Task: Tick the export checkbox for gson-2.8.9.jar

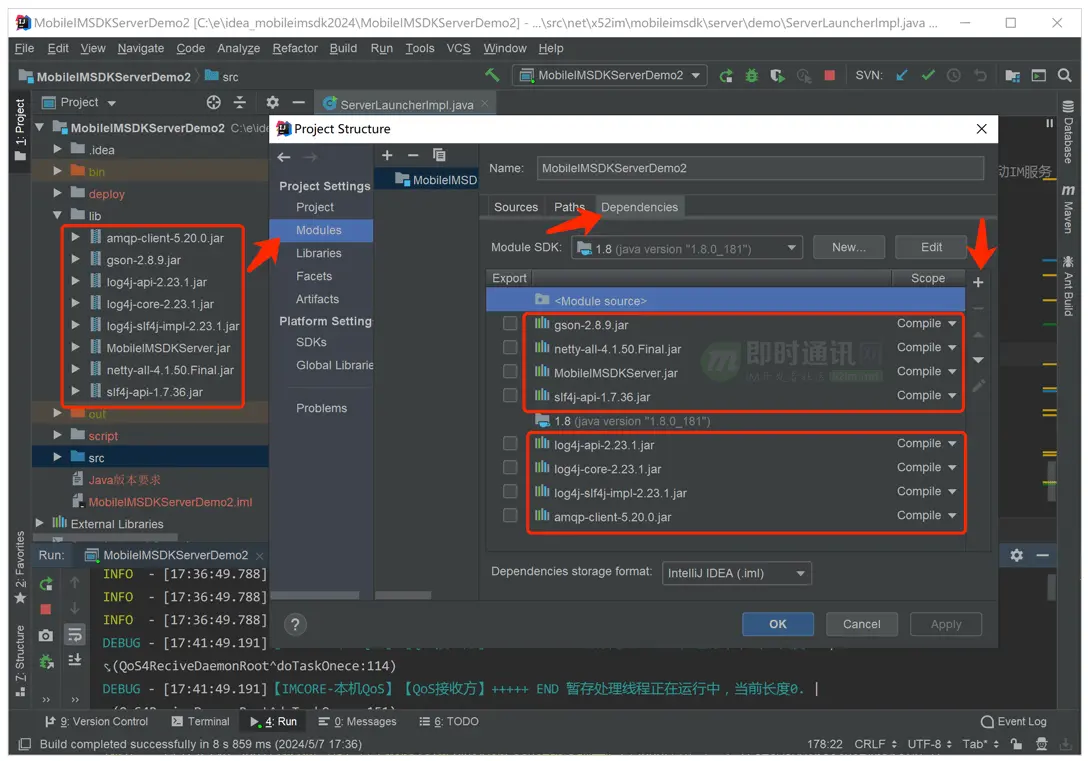Action: click(510, 324)
